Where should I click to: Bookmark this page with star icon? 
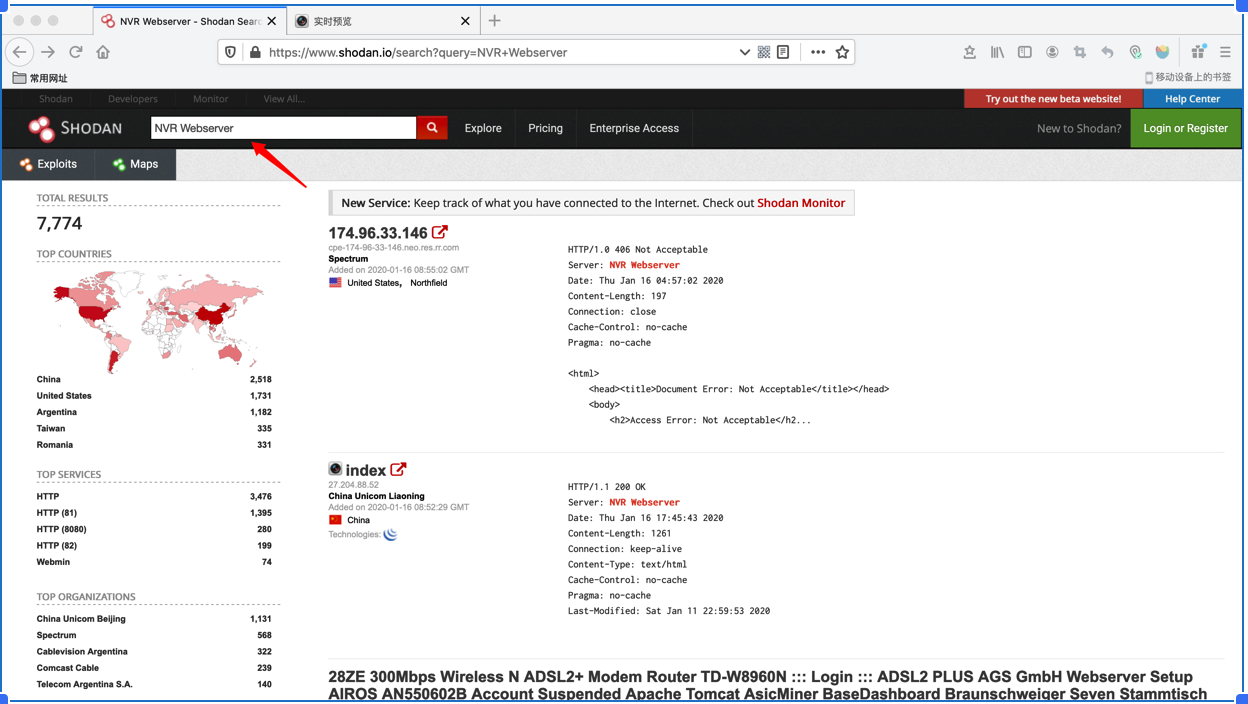[842, 52]
